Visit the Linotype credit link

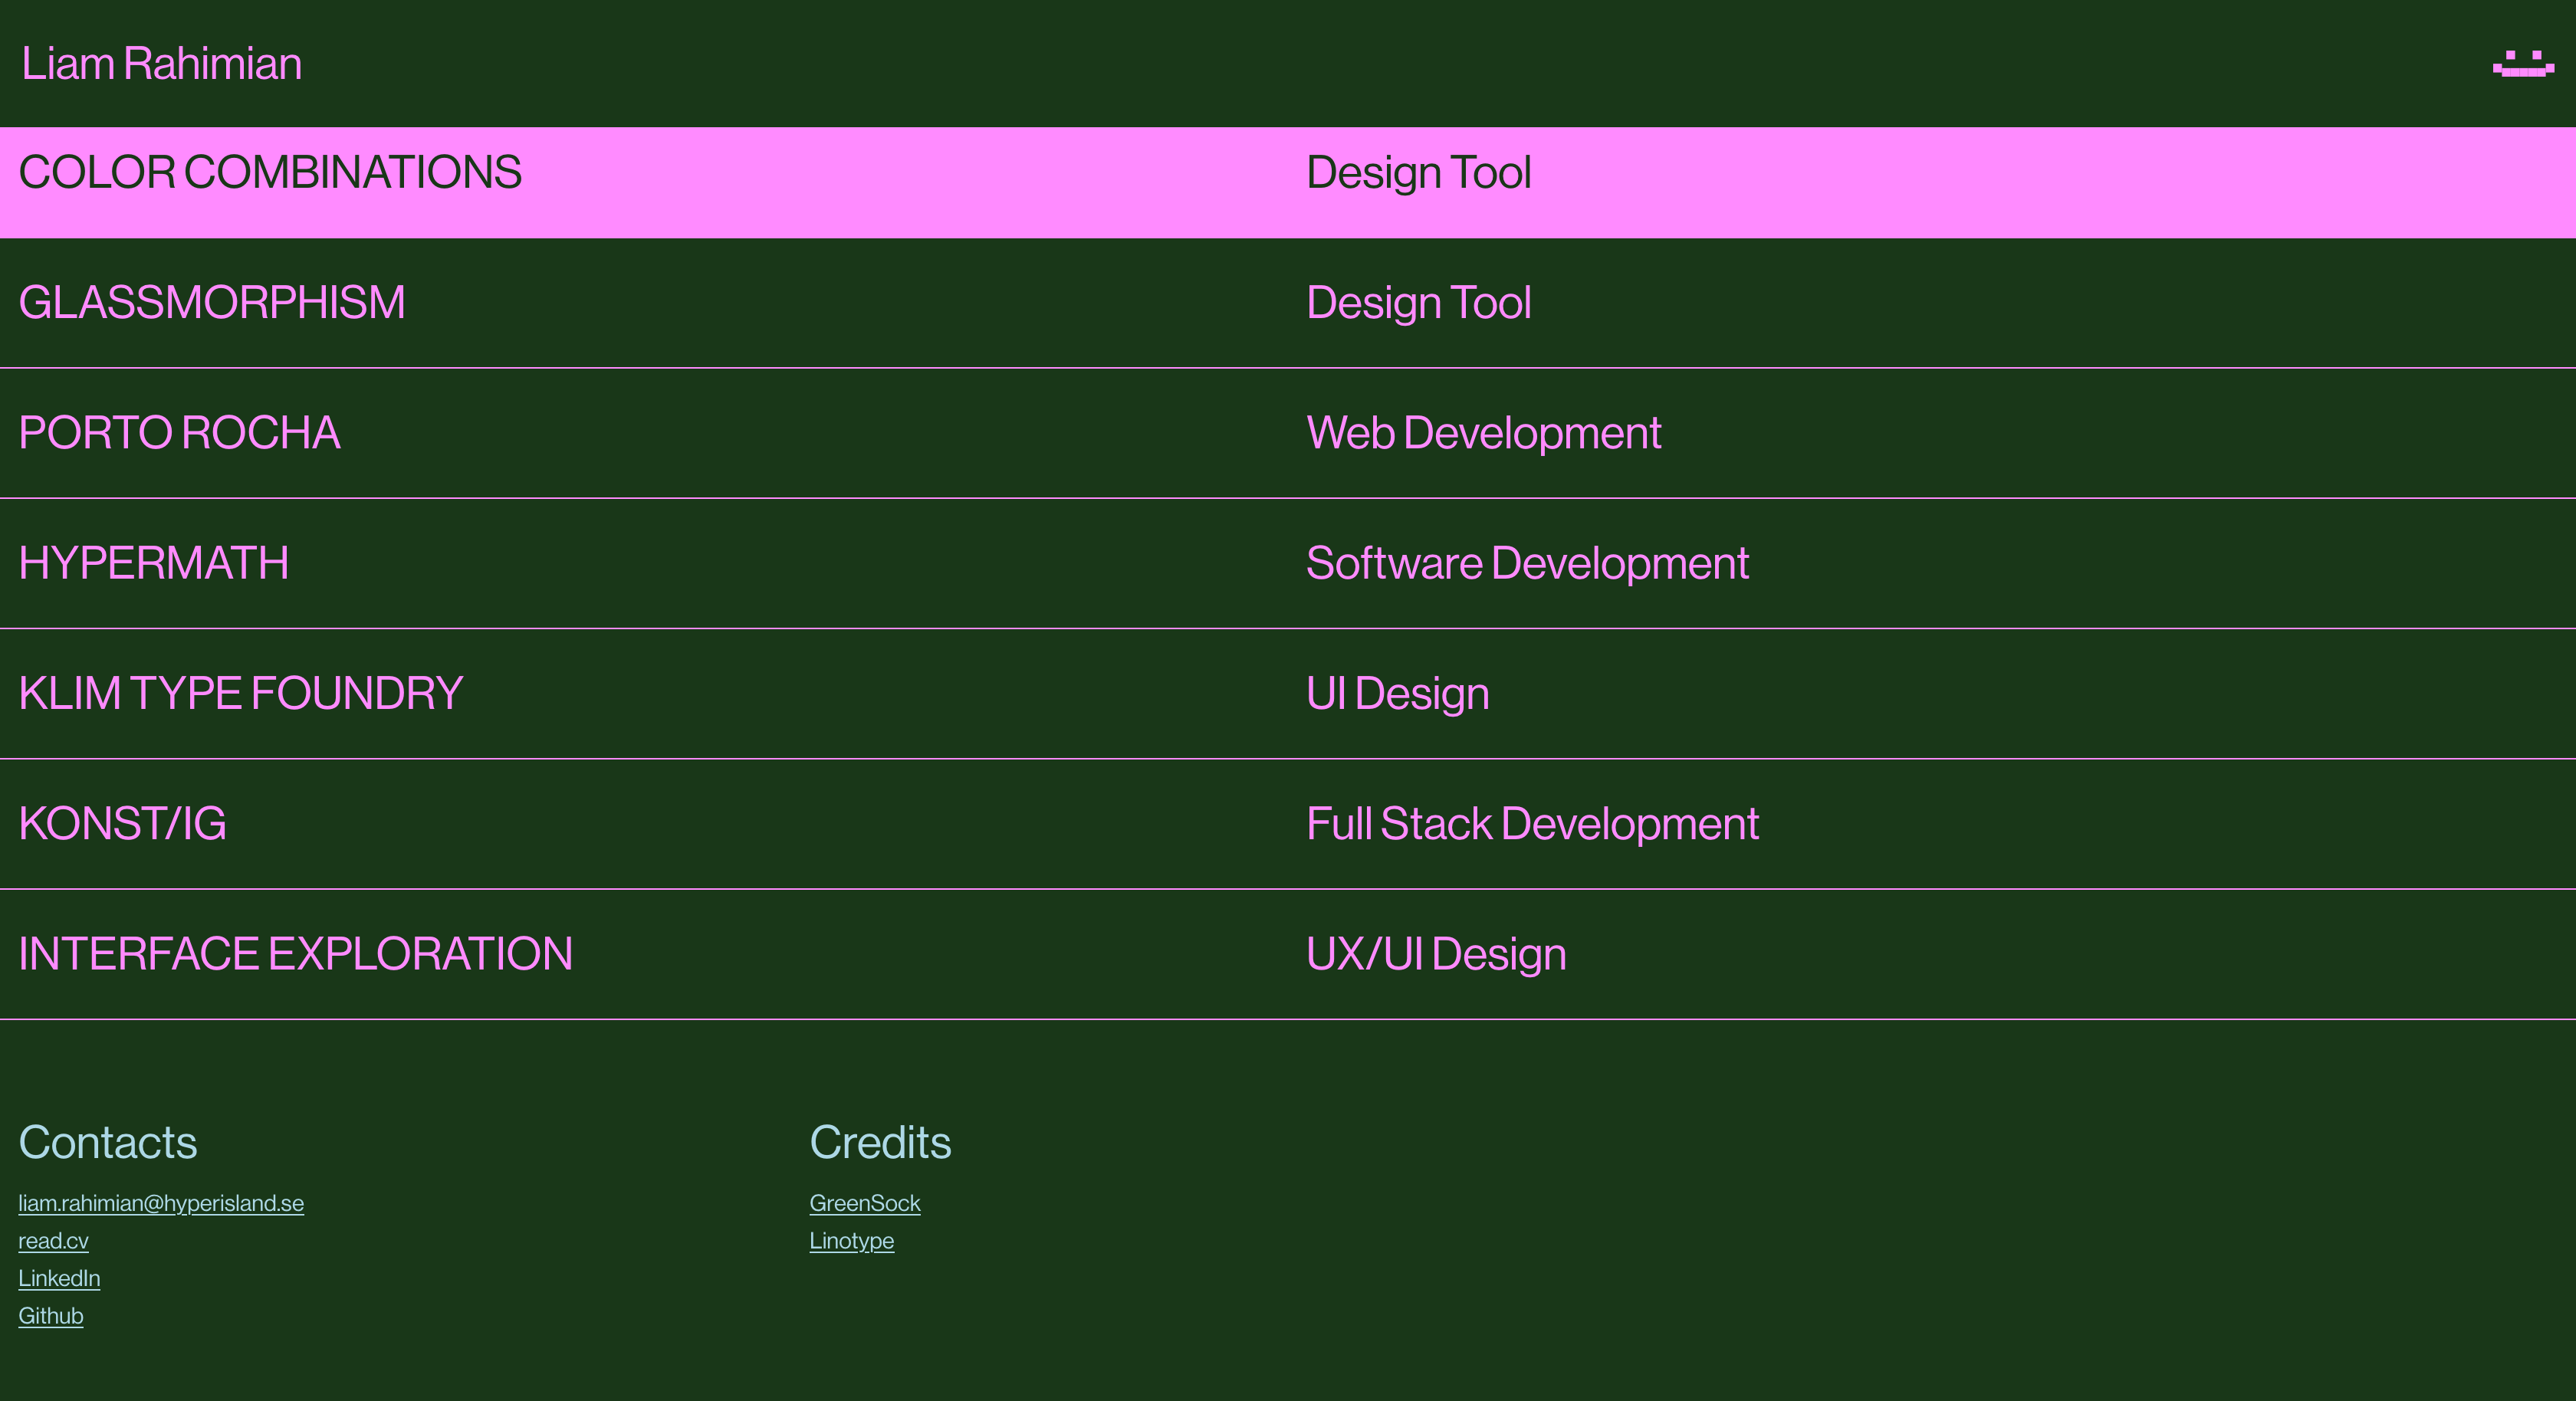pos(851,1241)
